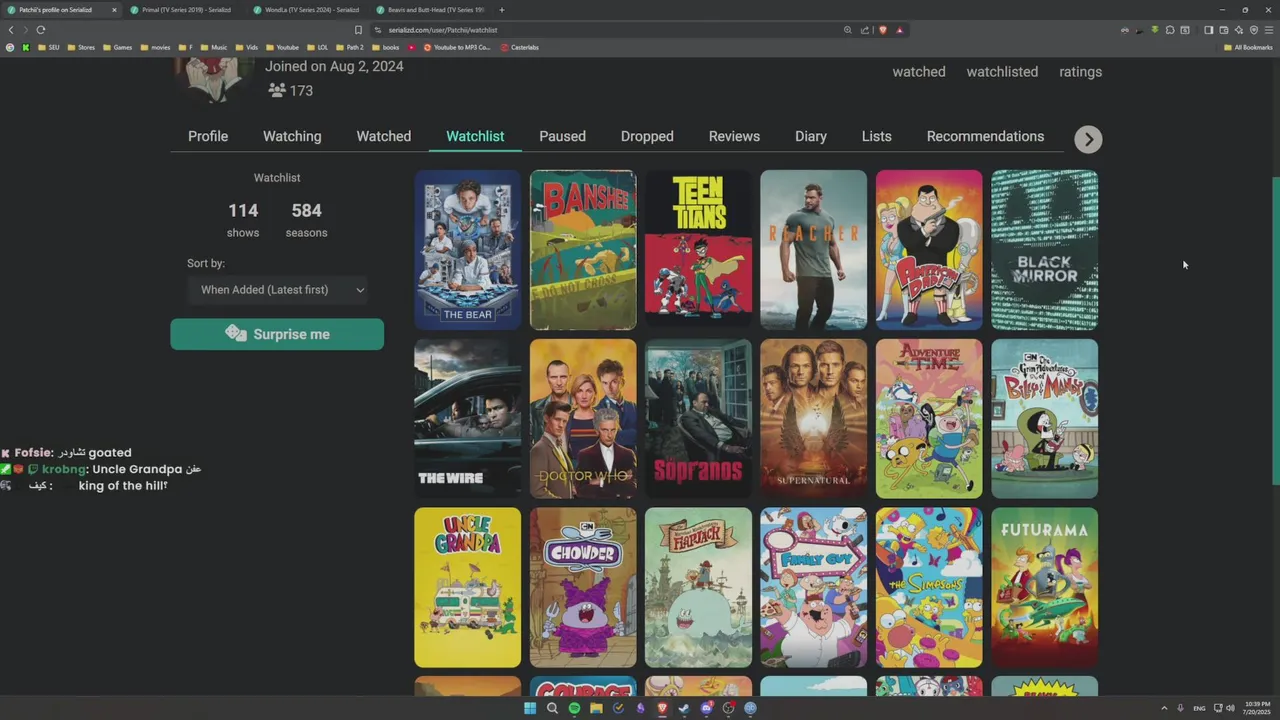The width and height of the screenshot is (1280, 720).
Task: Open The Wire poster
Action: [468, 418]
